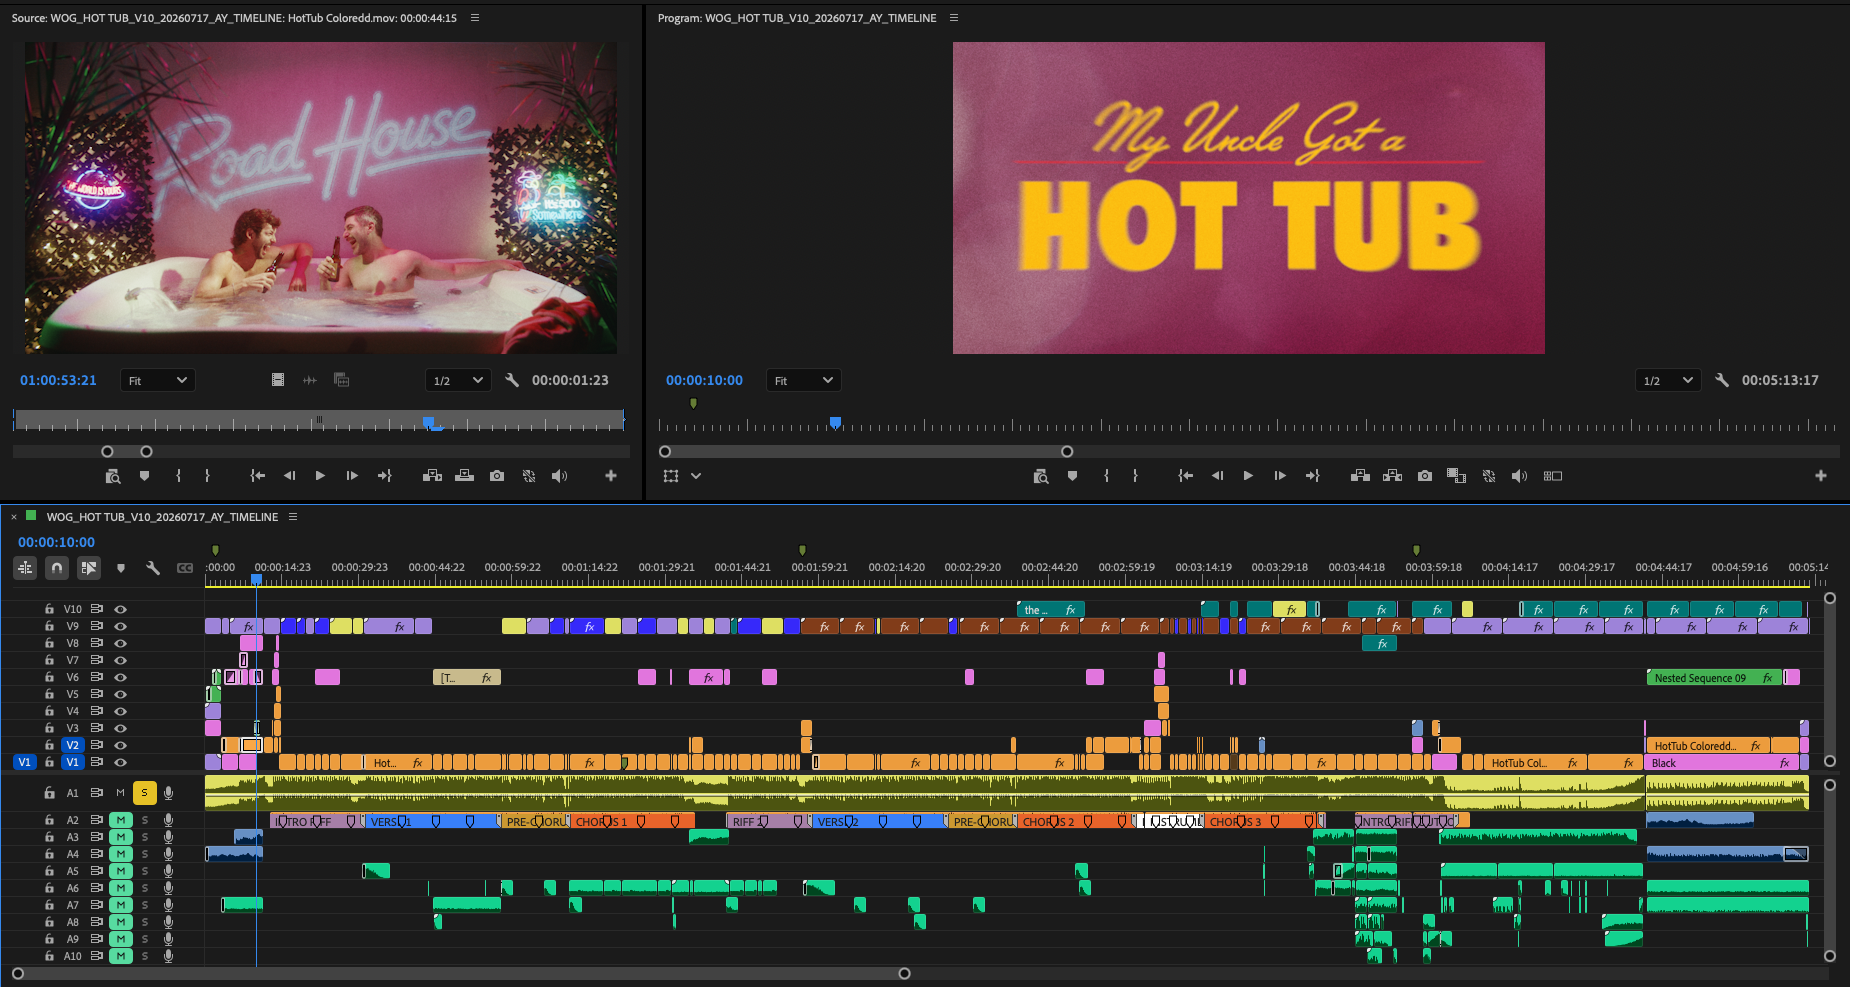Go to Out point in Program monitor

pos(1312,476)
